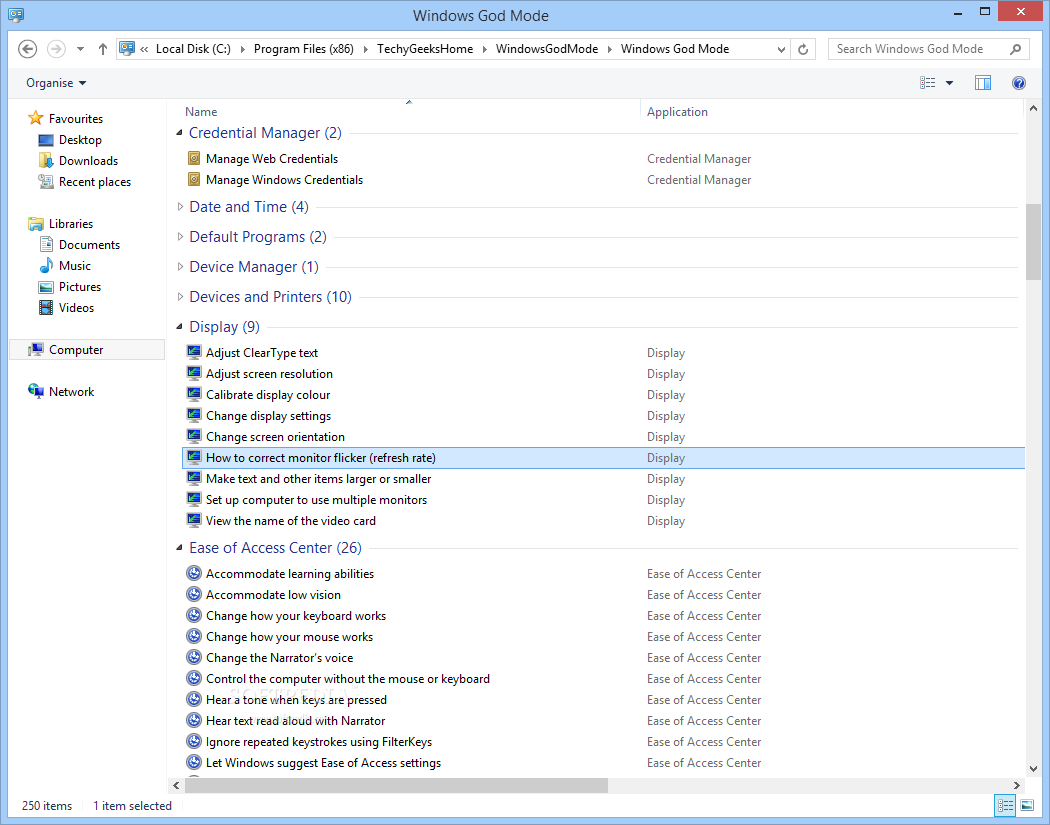
Task: Open the Organise menu
Action: pos(56,83)
